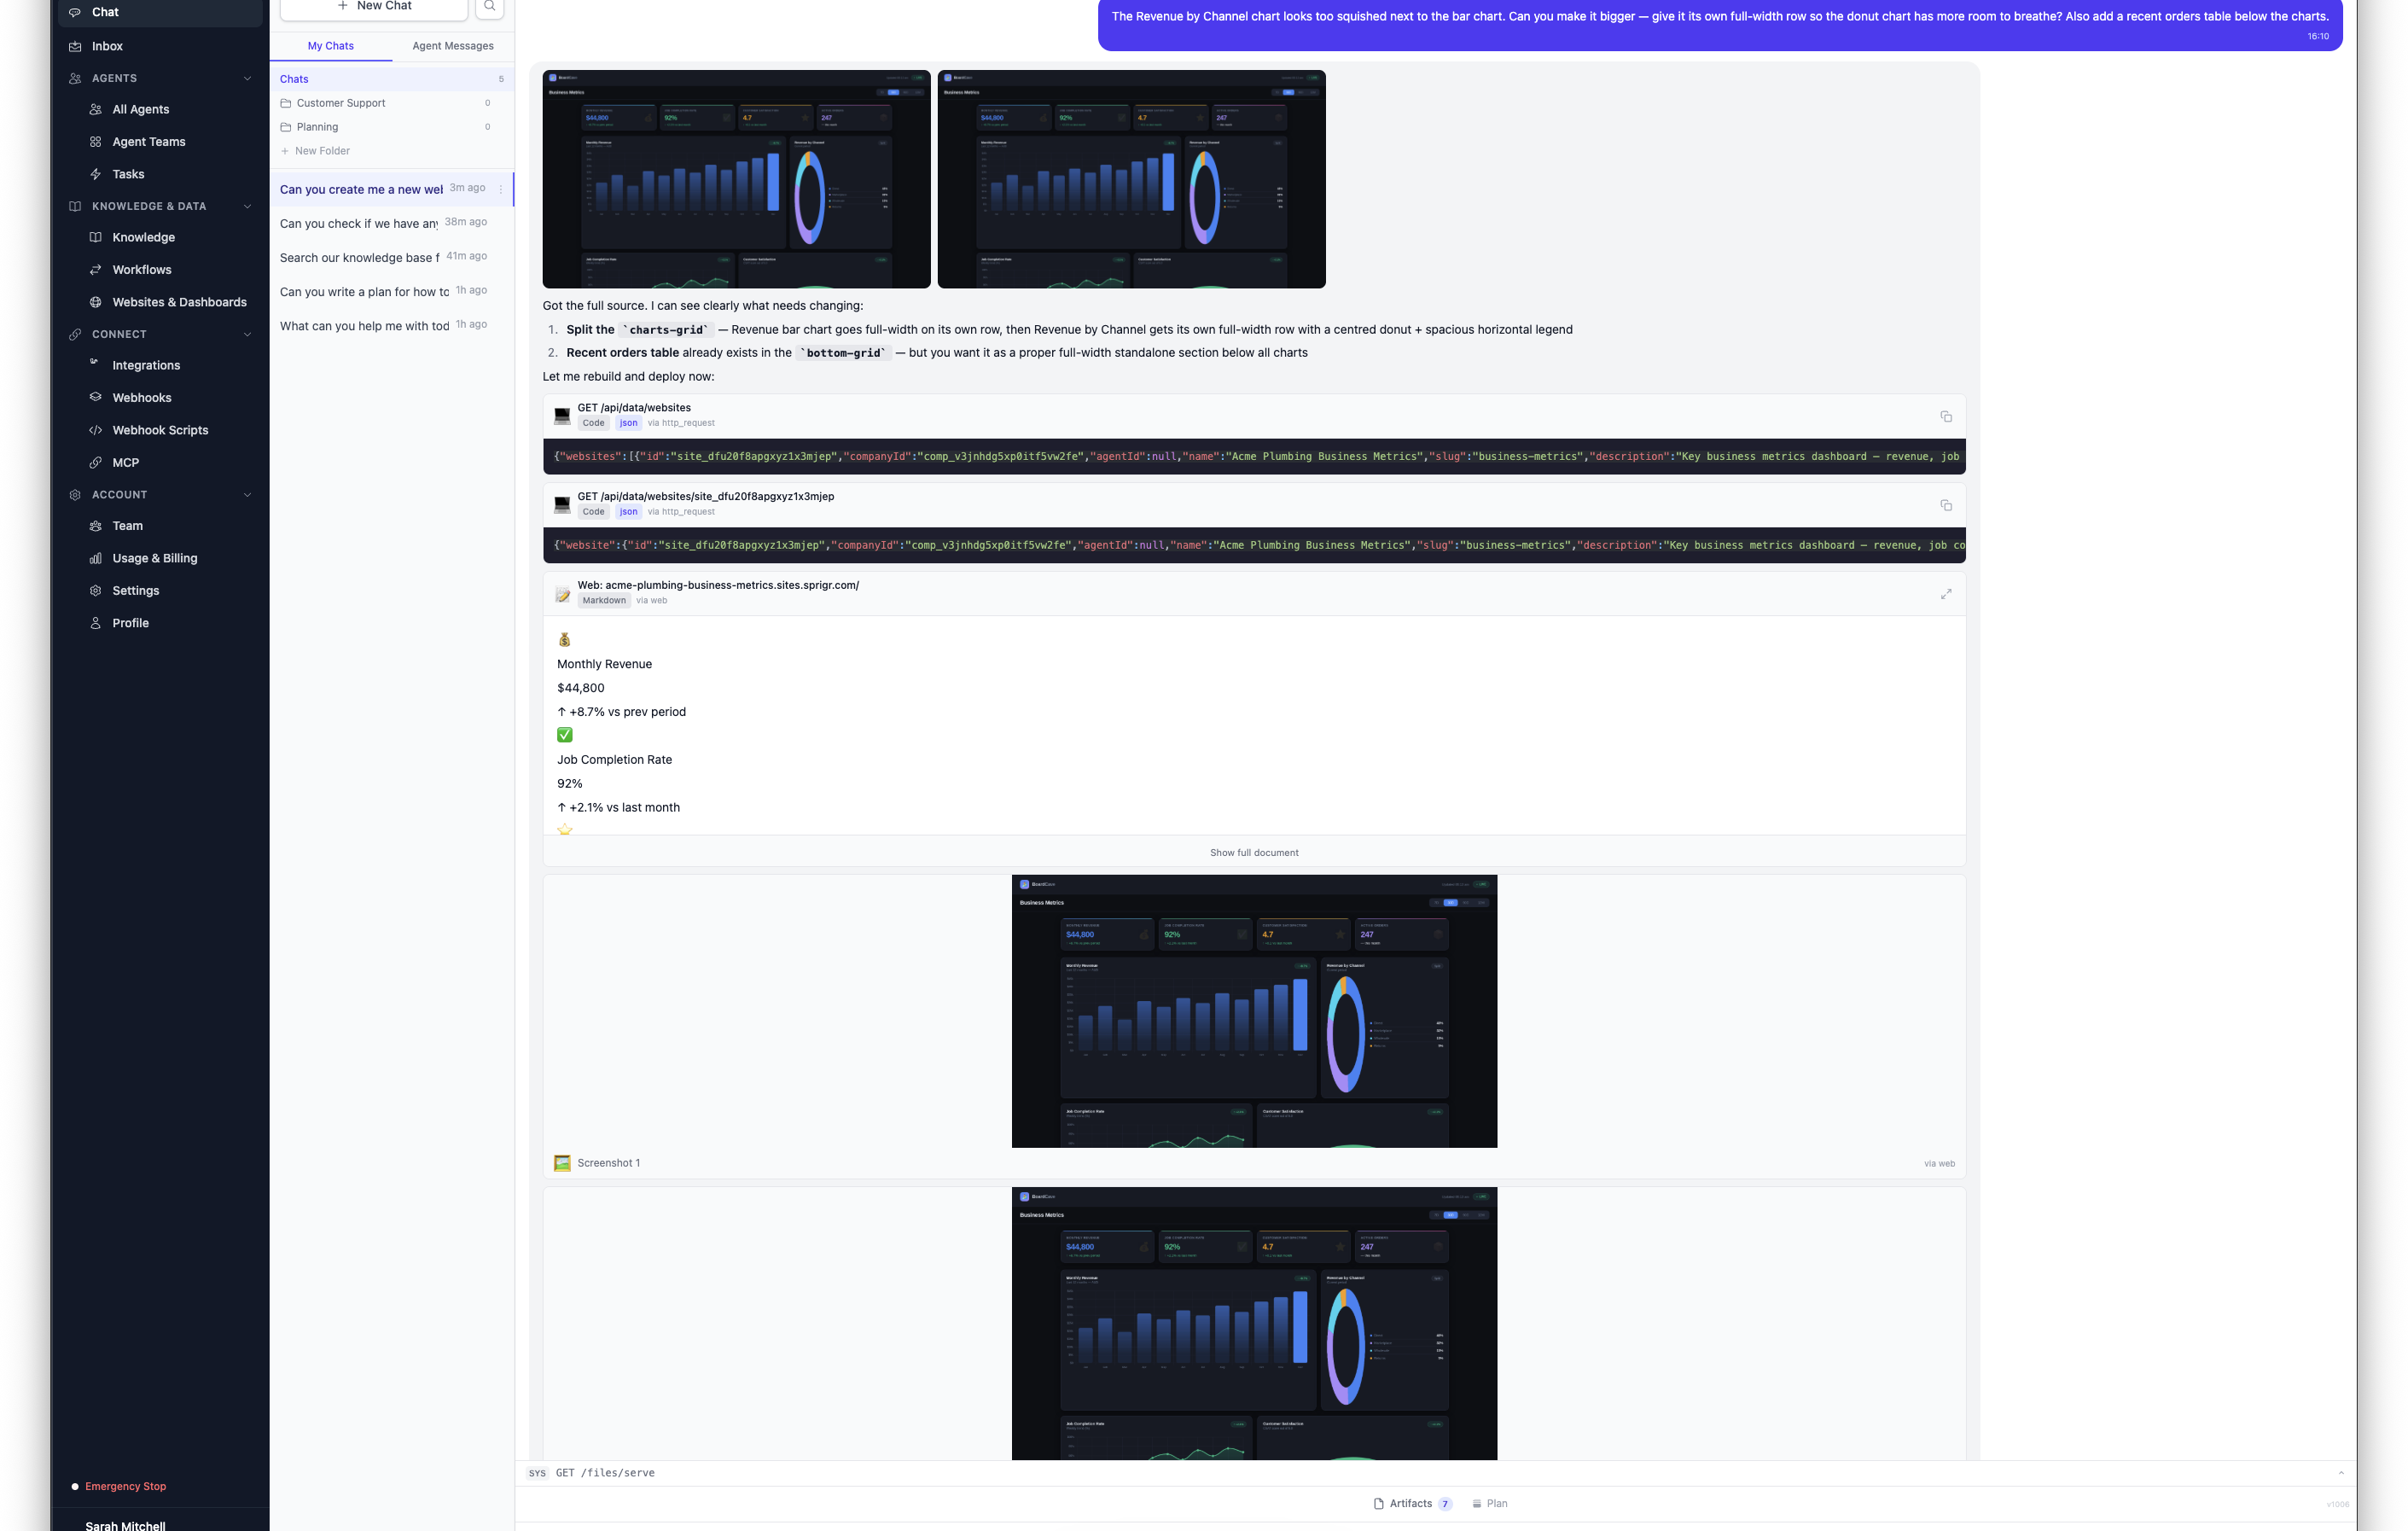The height and width of the screenshot is (1531, 2408).
Task: Start a New Chat
Action: 375,5
